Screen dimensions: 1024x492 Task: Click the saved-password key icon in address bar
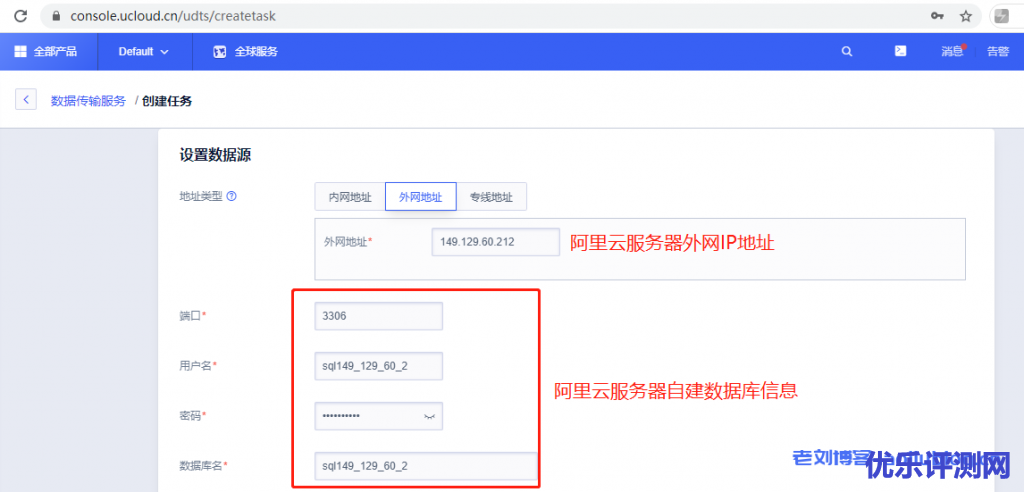point(937,16)
